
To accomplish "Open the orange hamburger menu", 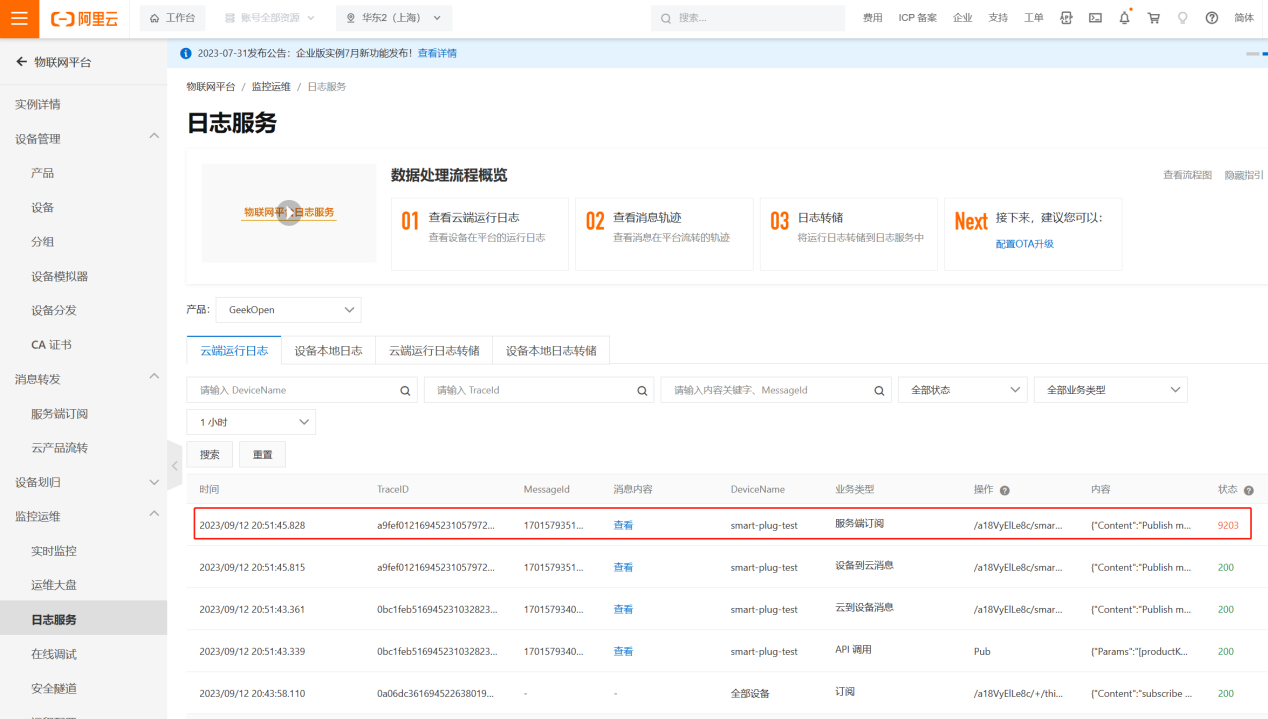I will tap(19, 18).
